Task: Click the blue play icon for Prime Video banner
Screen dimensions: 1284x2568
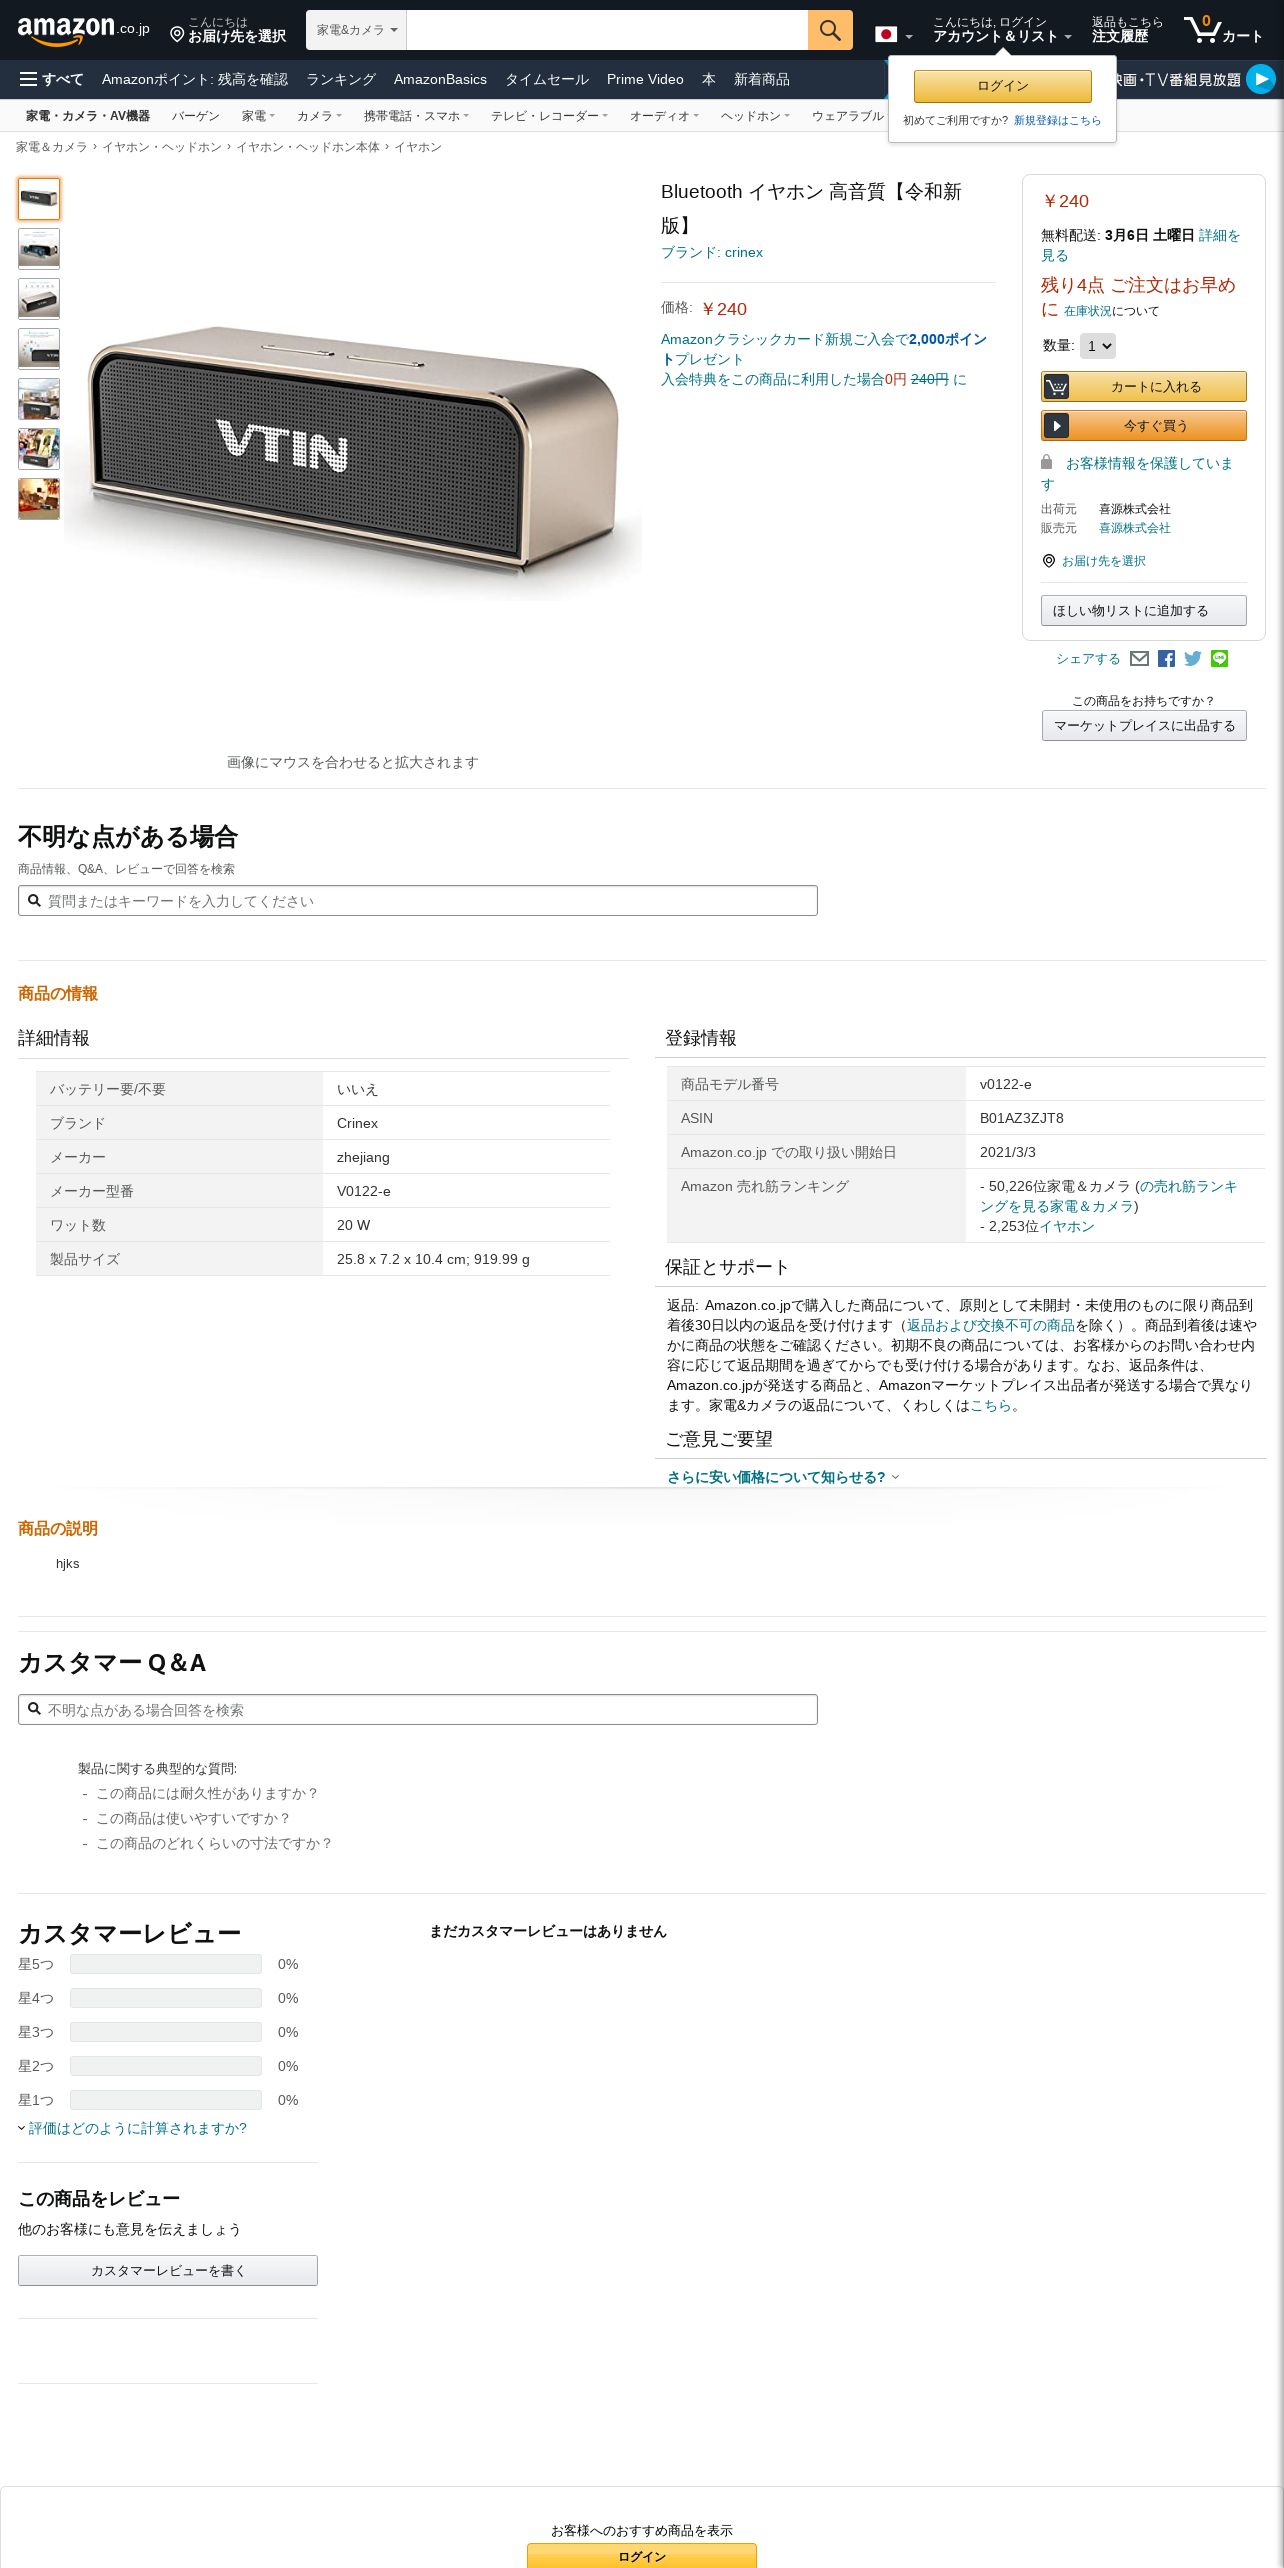Action: (x=1261, y=79)
